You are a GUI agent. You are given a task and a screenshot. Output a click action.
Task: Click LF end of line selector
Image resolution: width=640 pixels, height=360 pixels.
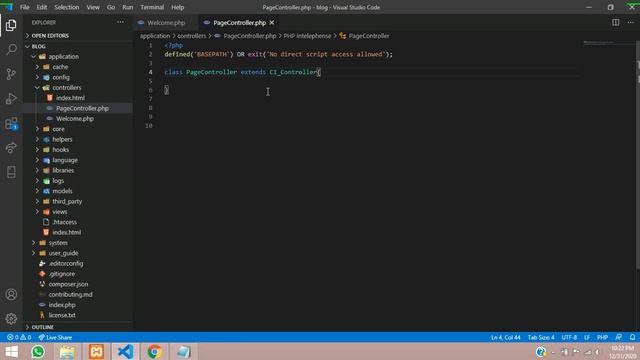pyautogui.click(x=587, y=338)
